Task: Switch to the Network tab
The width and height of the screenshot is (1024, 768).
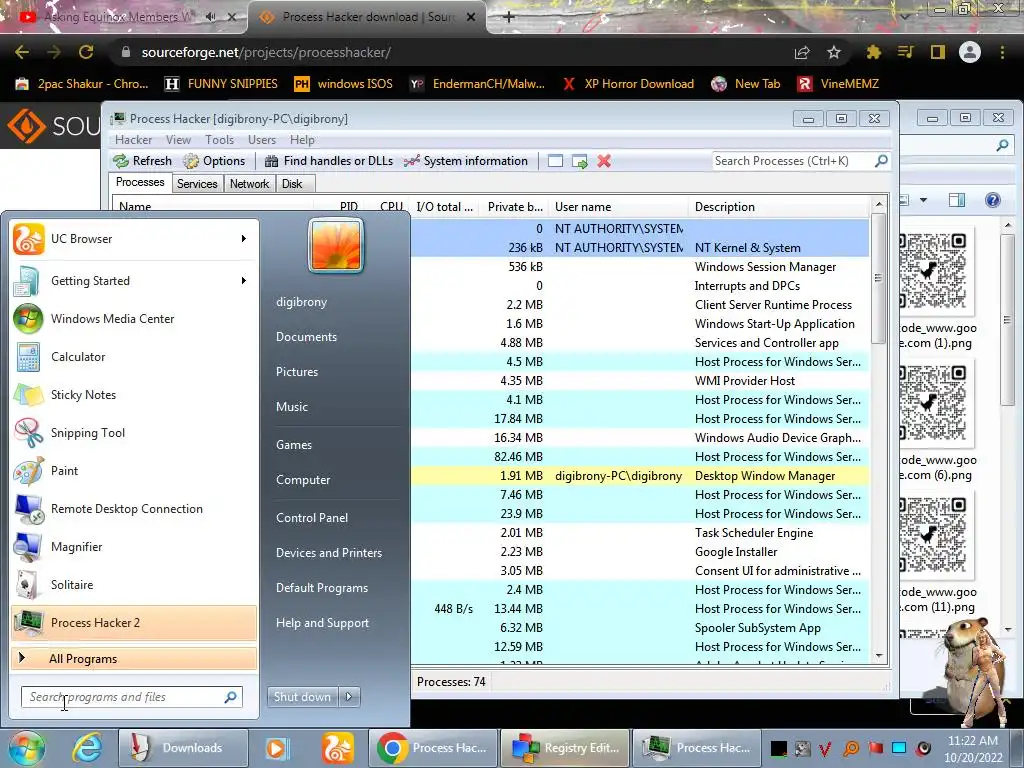Action: pos(249,184)
